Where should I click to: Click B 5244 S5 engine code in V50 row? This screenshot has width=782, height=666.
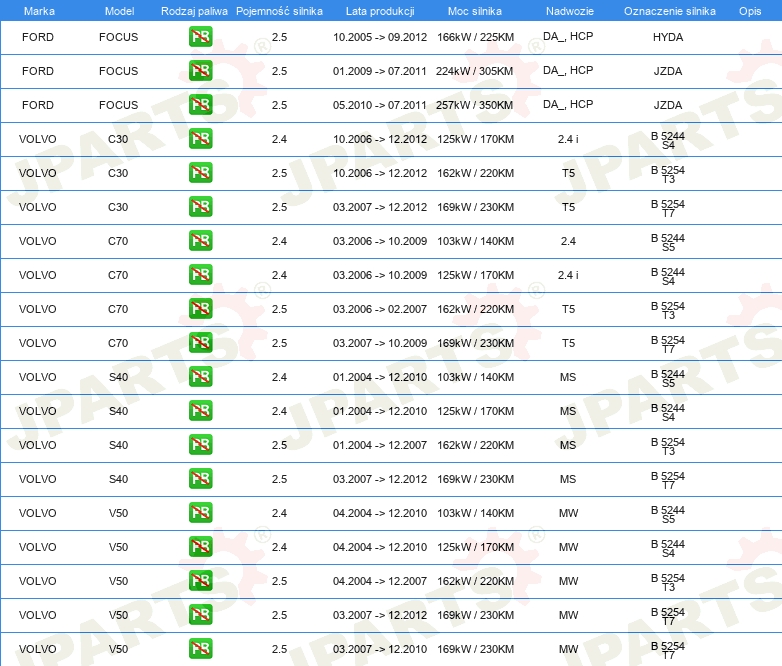tap(668, 514)
